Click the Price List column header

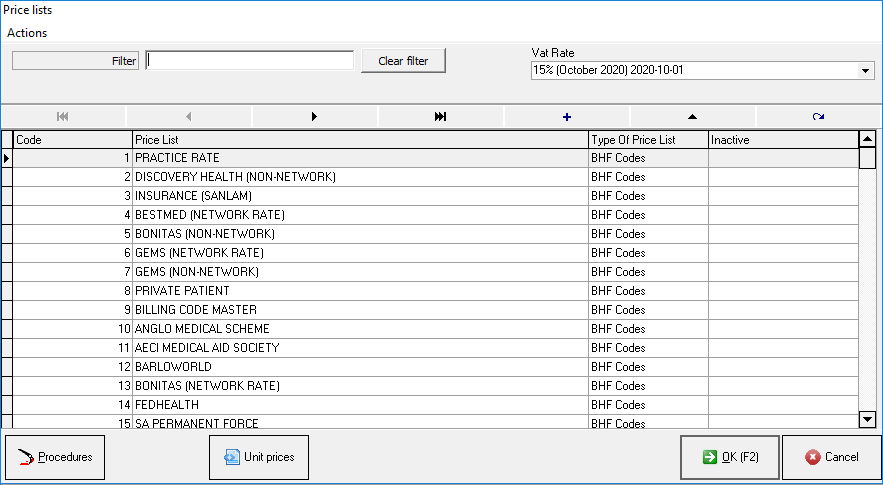(360, 140)
